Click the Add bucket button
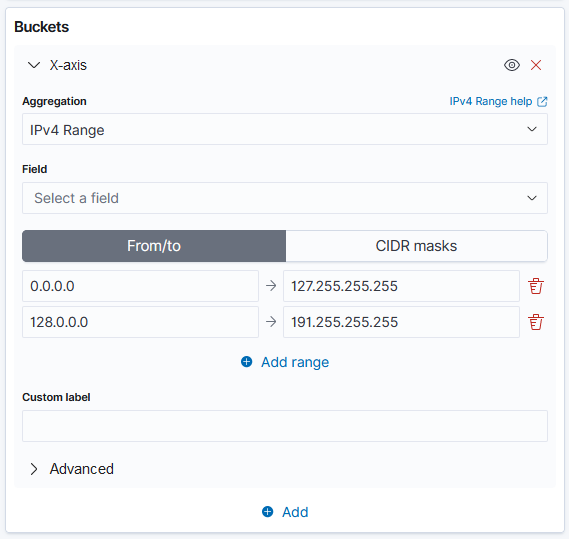569x539 pixels. point(285,512)
